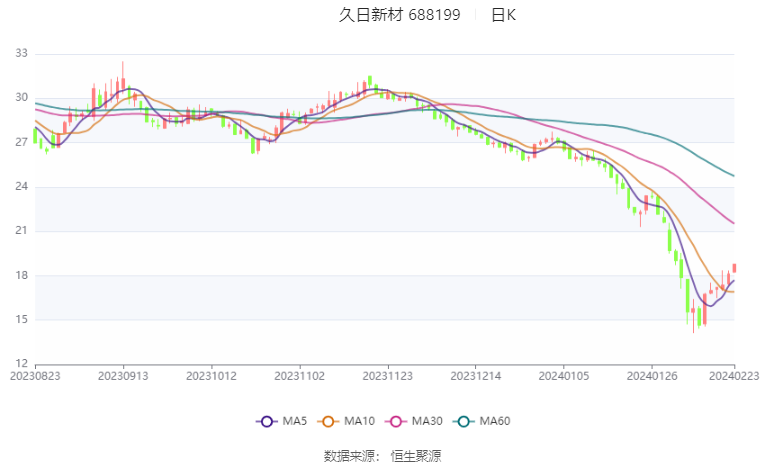Toggle the MA30 legend series
The width and height of the screenshot is (765, 465).
pyautogui.click(x=414, y=421)
